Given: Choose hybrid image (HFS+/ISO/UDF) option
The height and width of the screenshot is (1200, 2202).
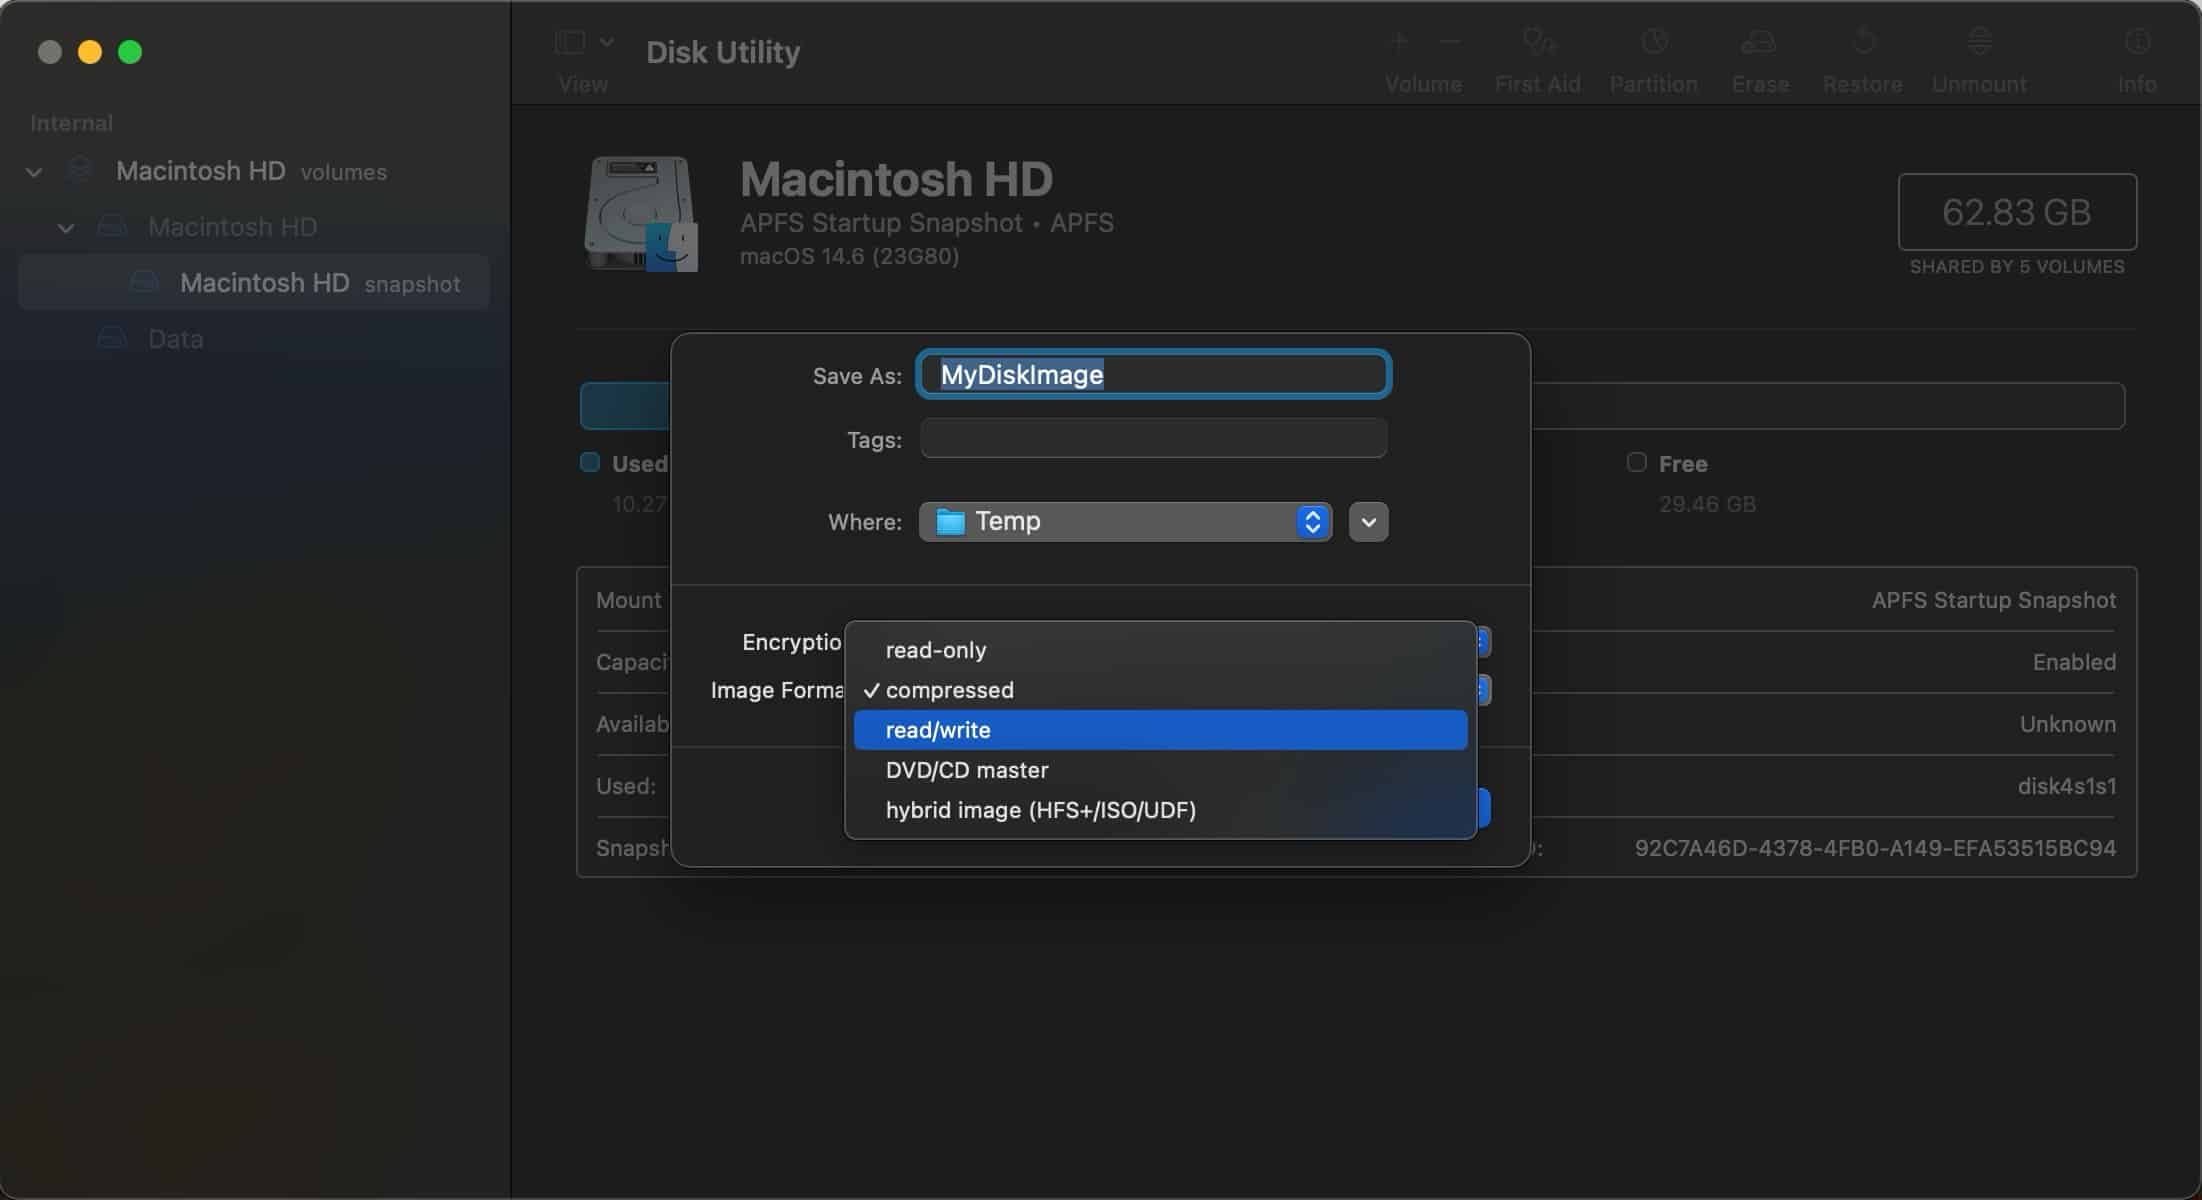Looking at the screenshot, I should [x=1160, y=810].
